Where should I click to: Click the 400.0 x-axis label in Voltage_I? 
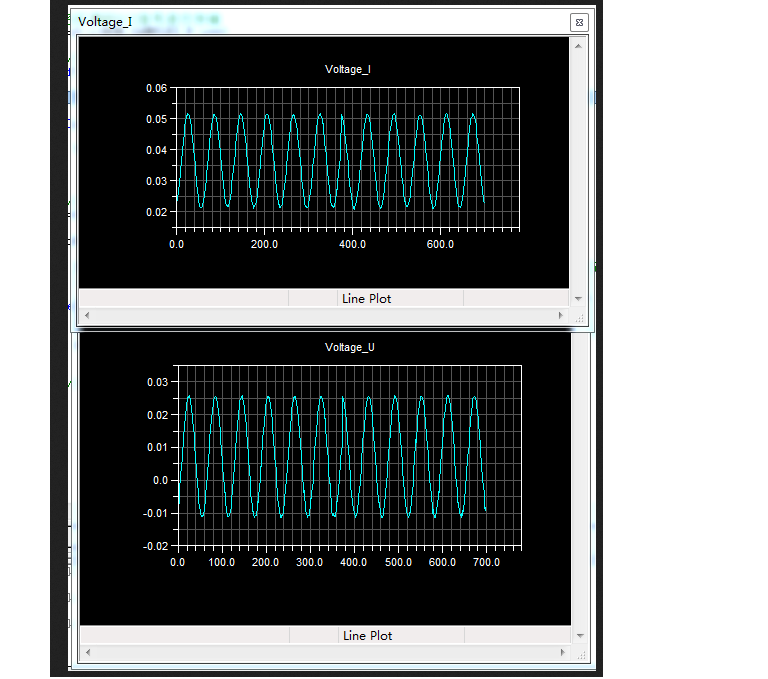pos(353,244)
